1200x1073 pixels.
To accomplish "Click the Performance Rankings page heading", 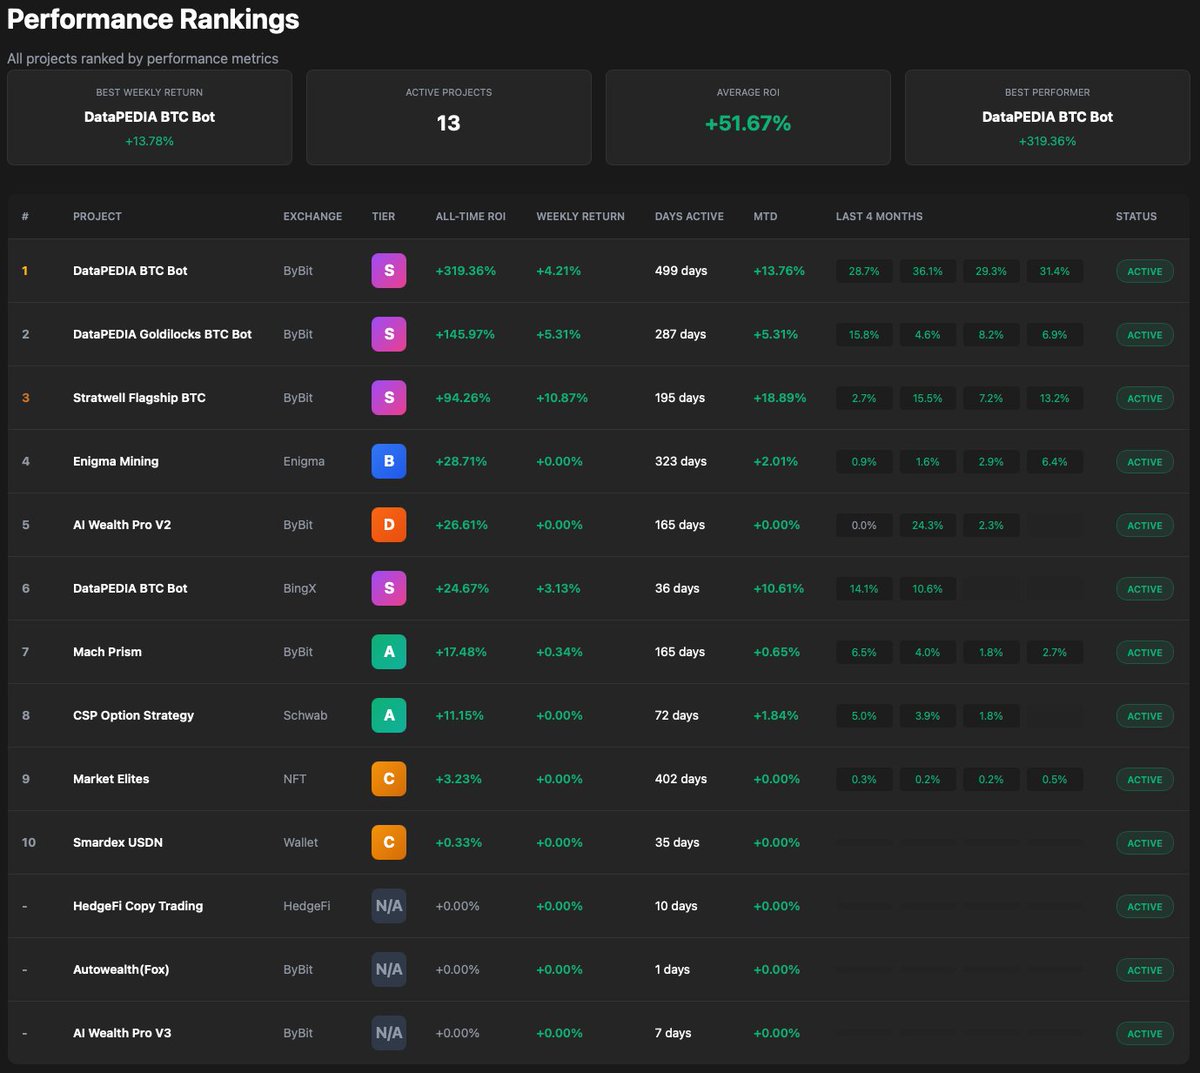I will pyautogui.click(x=153, y=19).
